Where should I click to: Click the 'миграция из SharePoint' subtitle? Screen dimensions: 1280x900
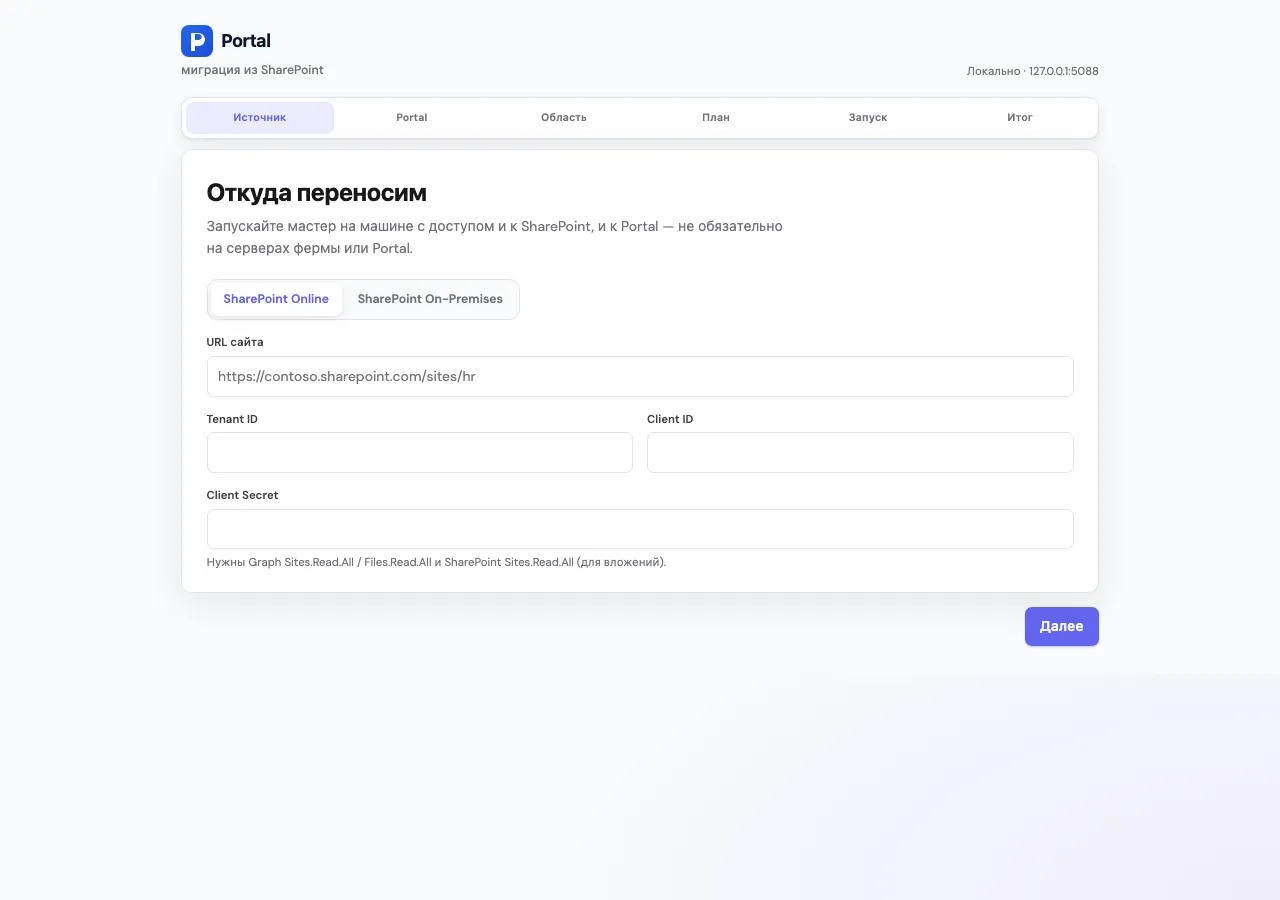click(x=252, y=70)
